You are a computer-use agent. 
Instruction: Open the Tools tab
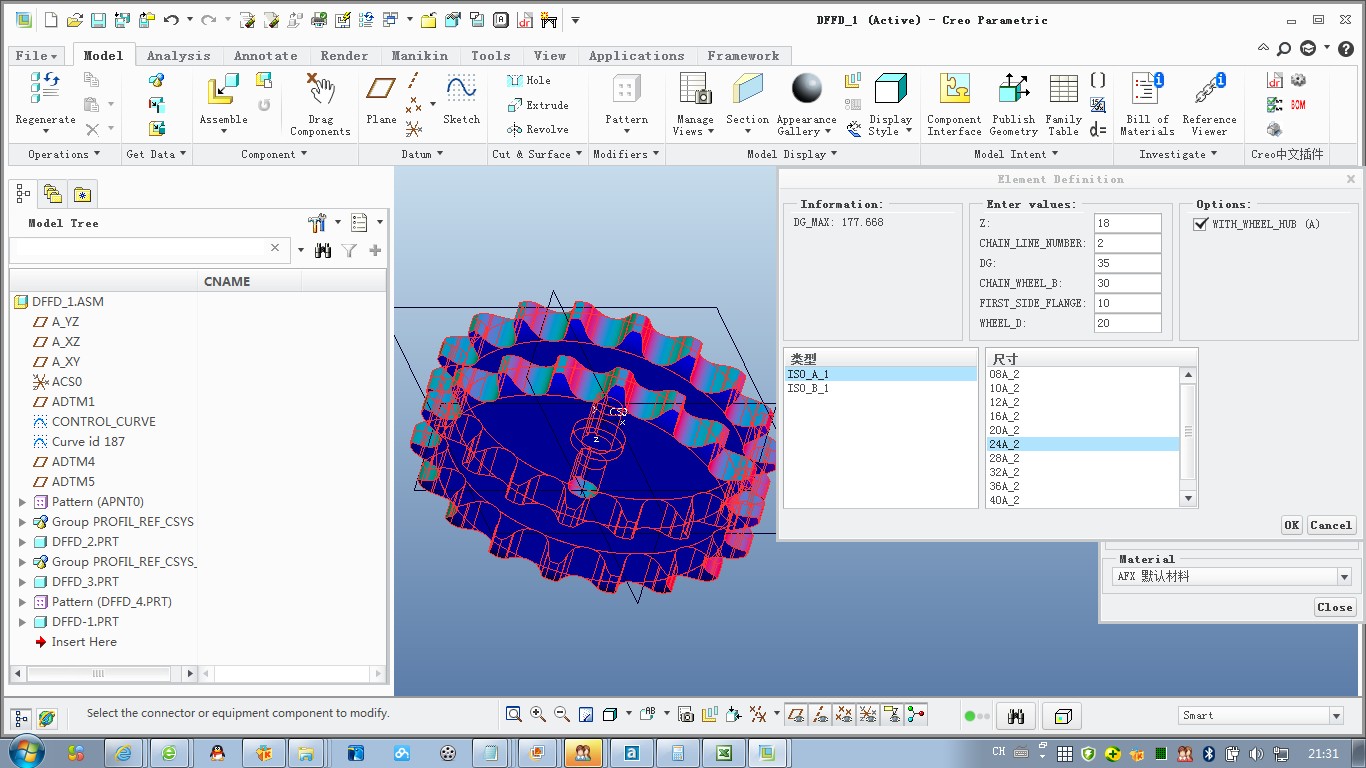491,56
